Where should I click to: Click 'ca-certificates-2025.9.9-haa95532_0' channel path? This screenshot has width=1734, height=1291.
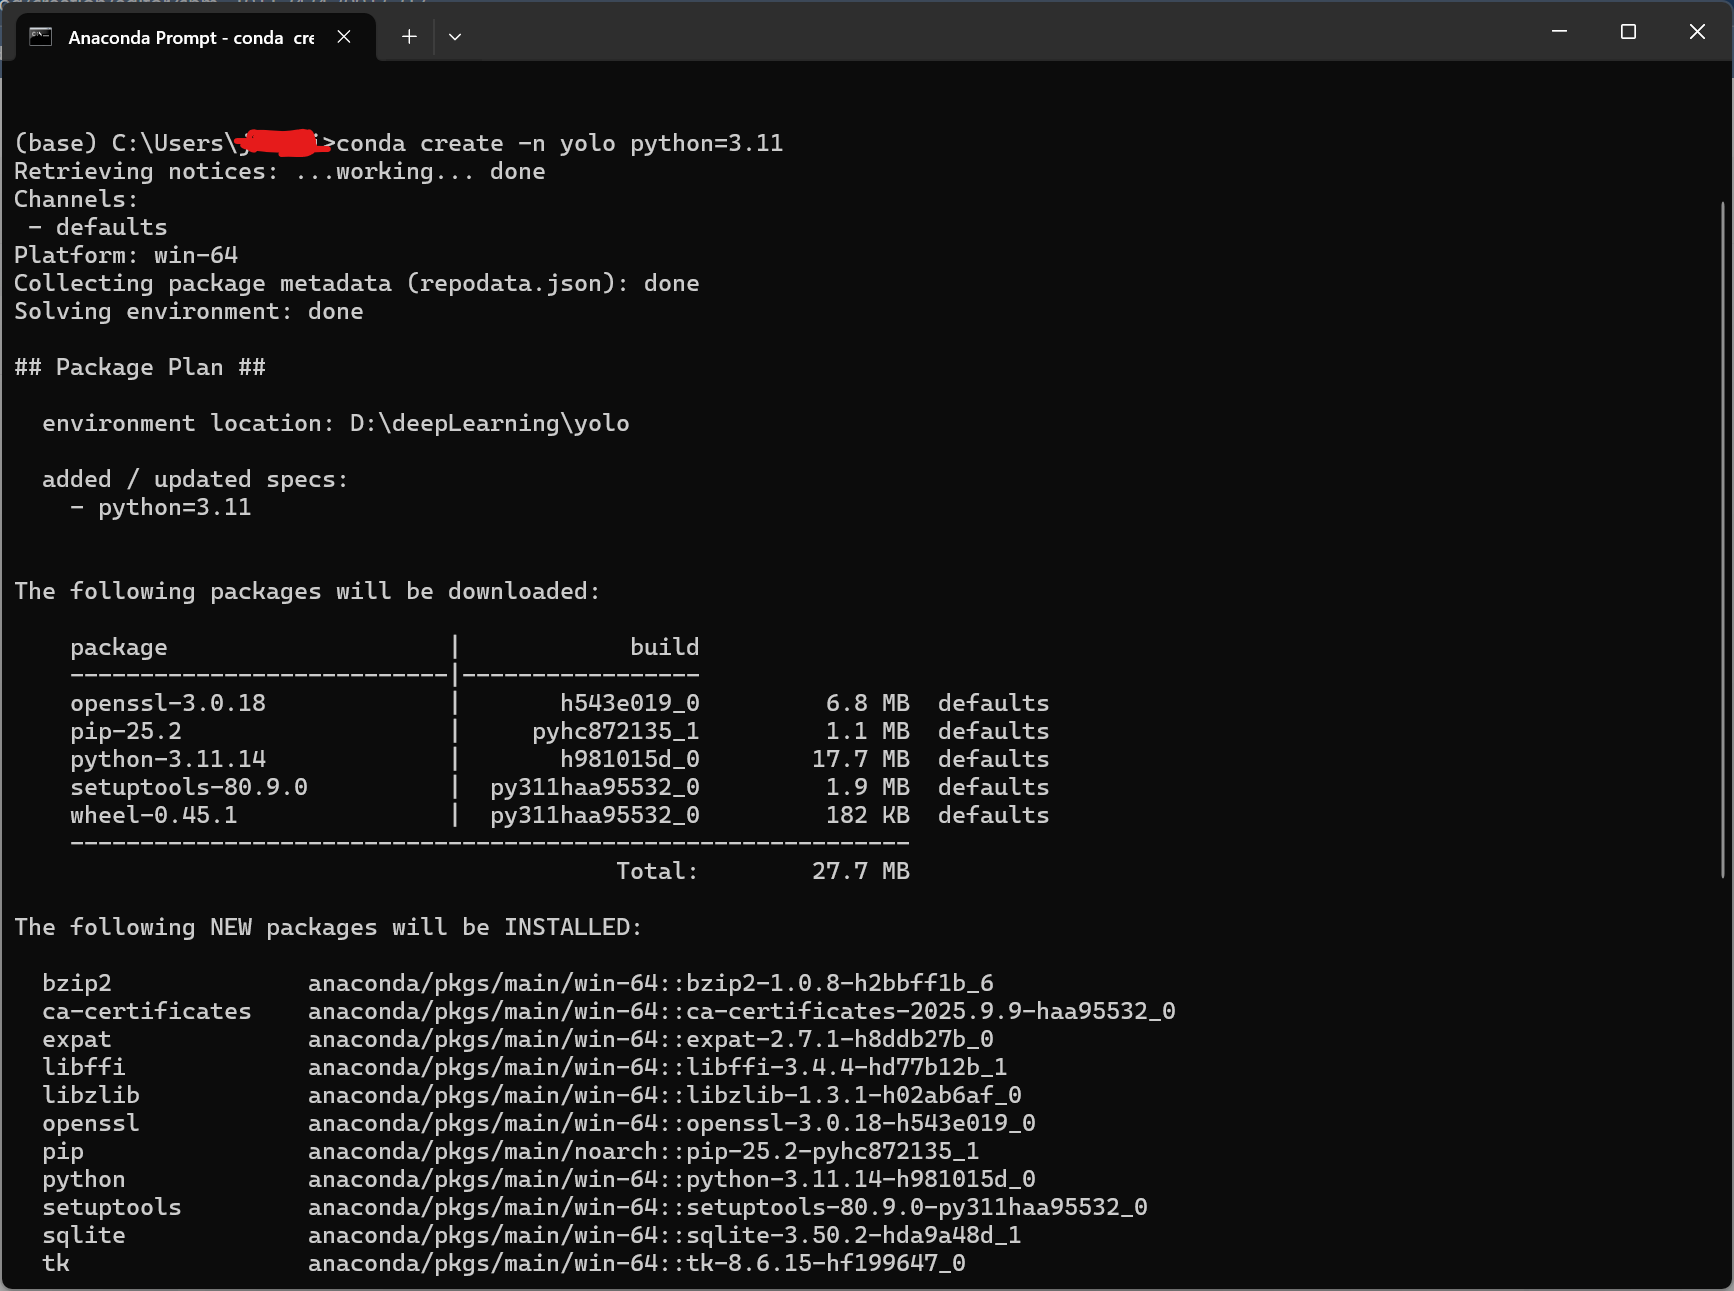pyautogui.click(x=742, y=1011)
